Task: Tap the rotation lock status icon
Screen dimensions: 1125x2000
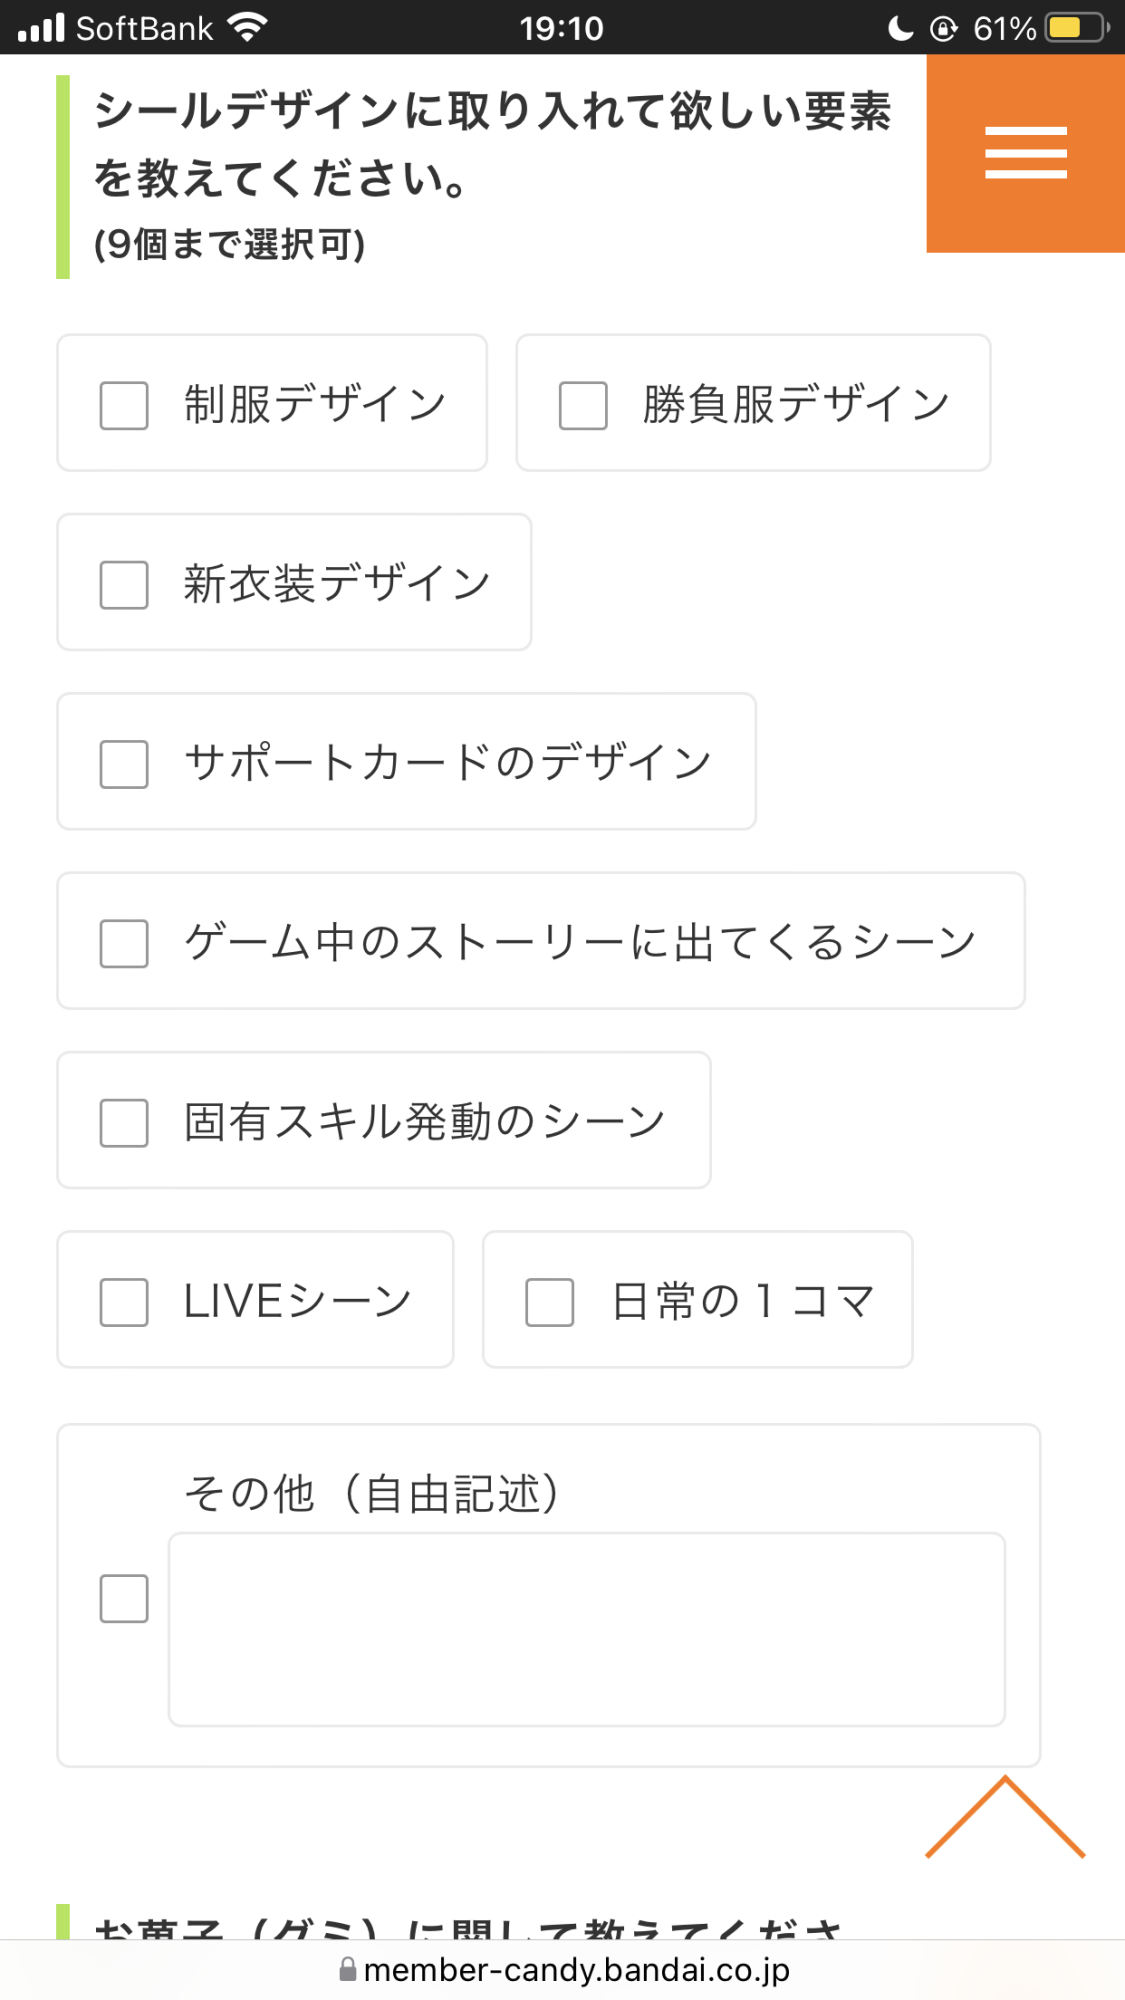Action: 943,28
